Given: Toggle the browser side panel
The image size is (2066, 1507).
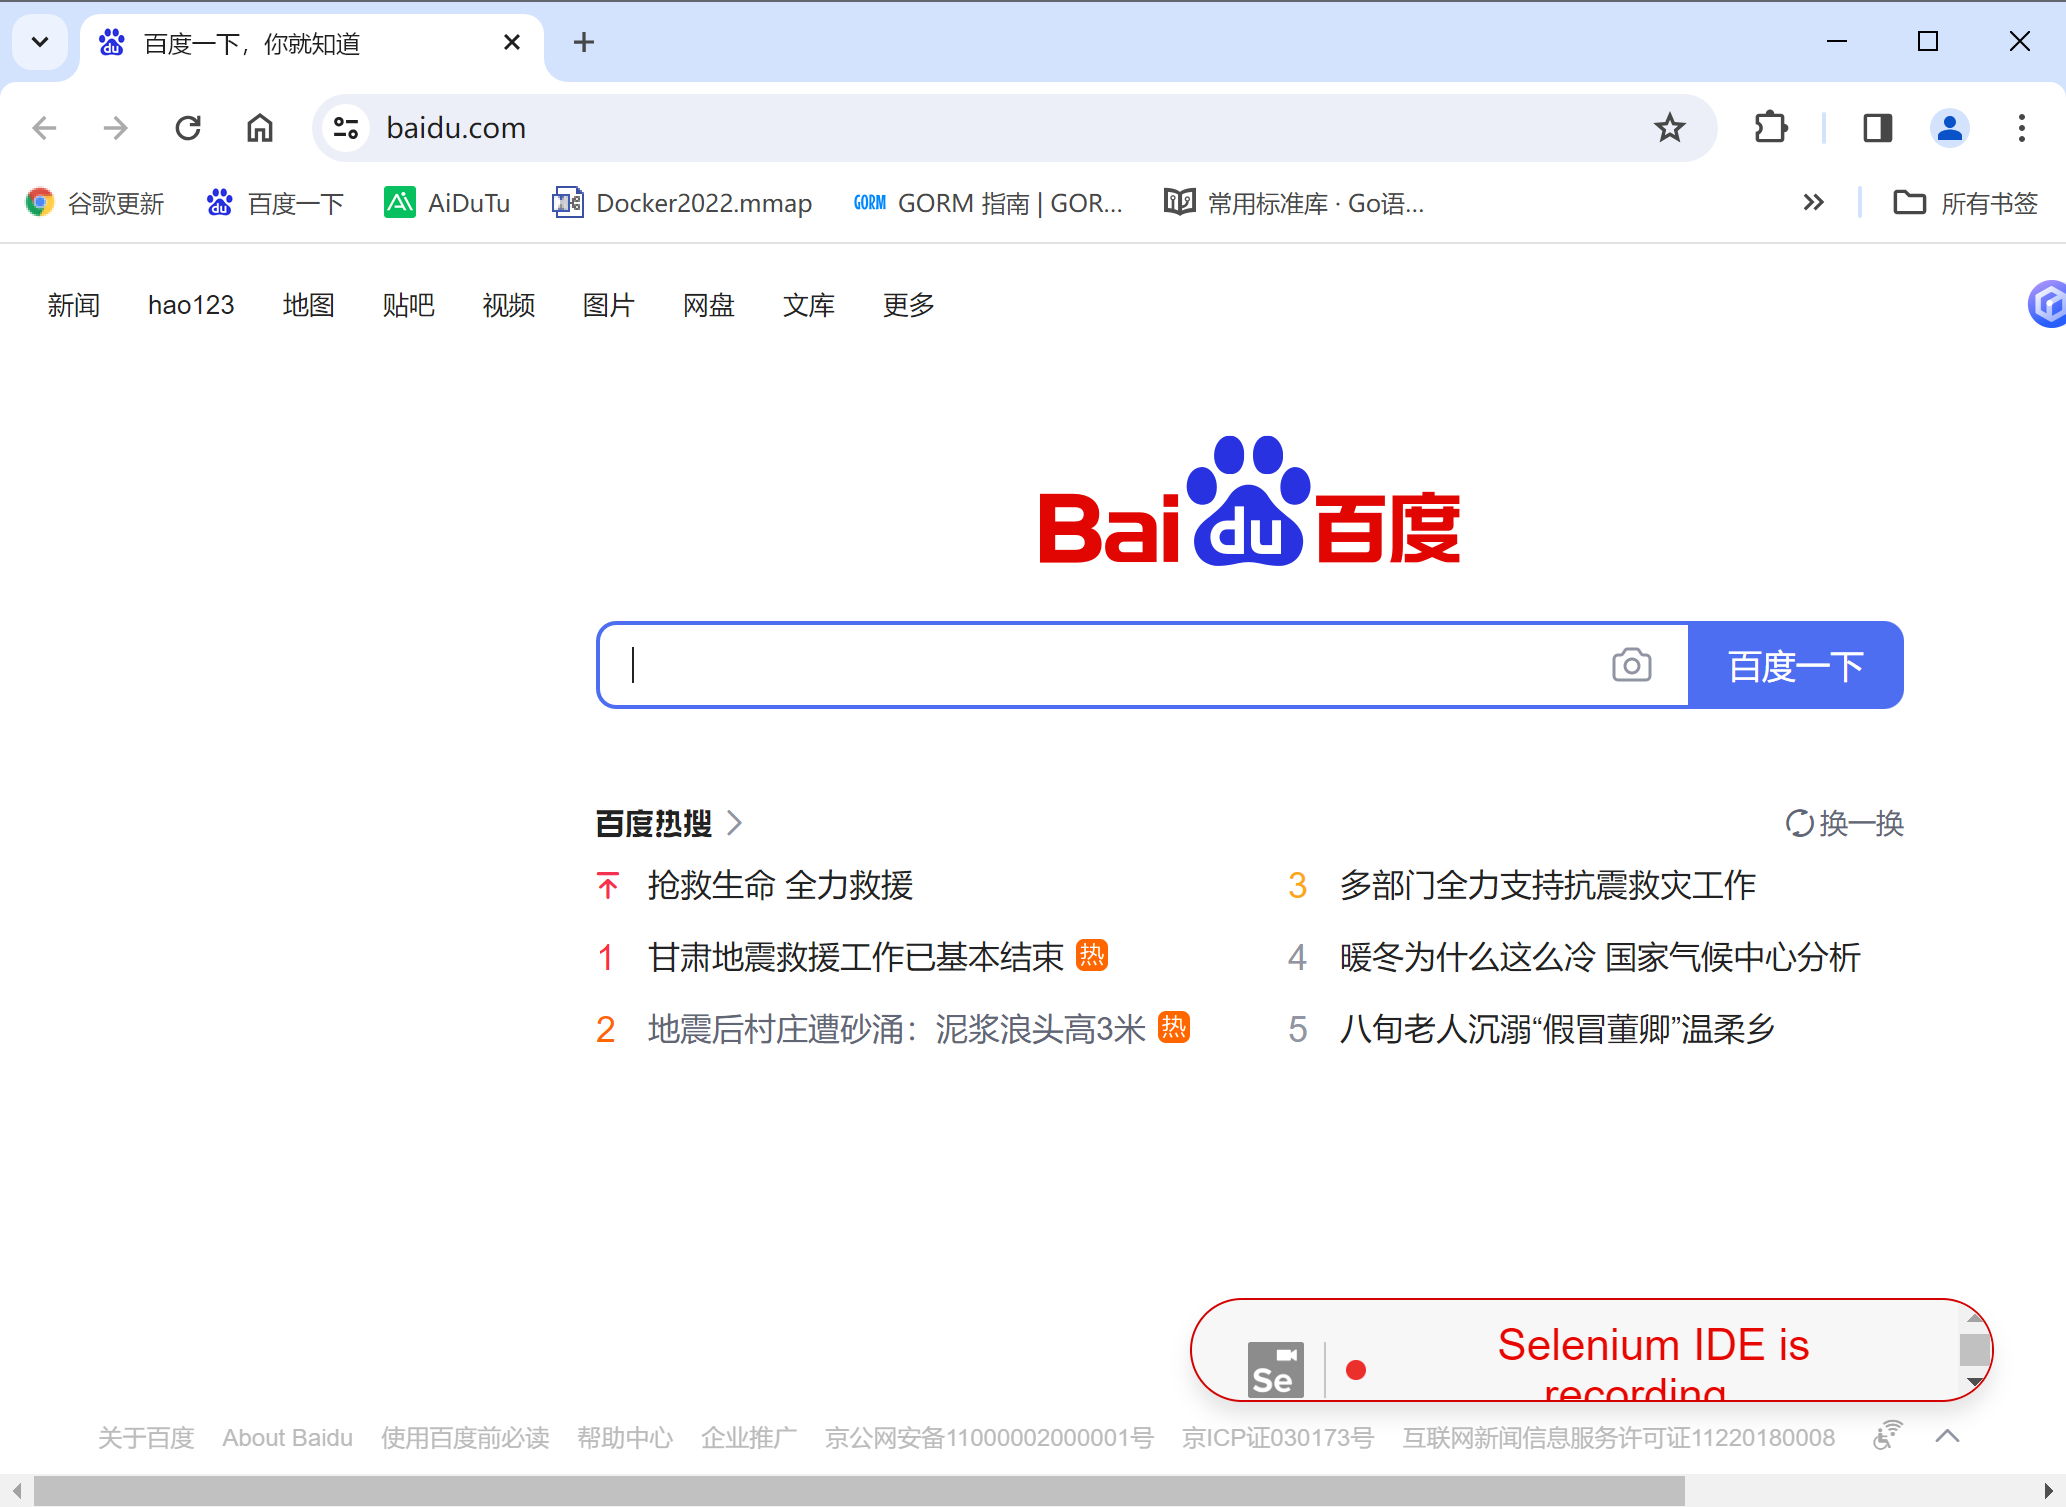Looking at the screenshot, I should (1877, 128).
